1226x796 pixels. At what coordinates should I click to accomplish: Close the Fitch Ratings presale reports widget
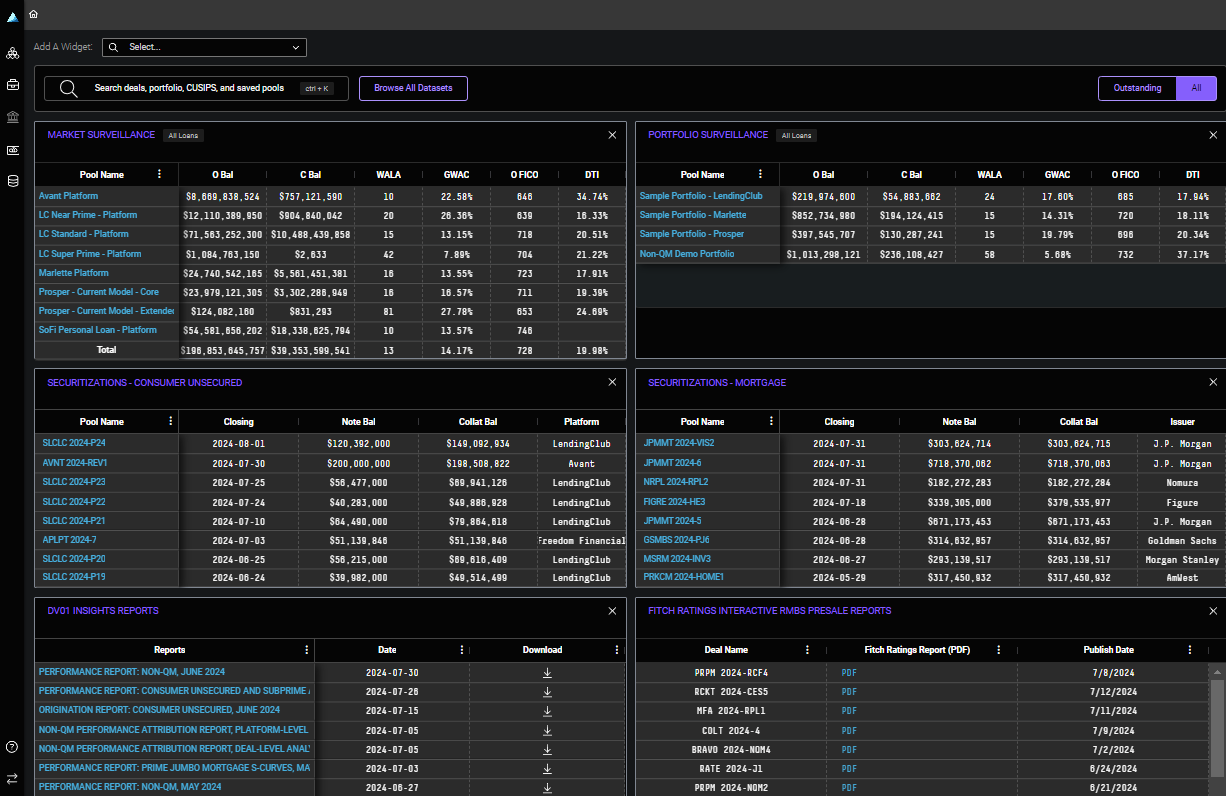click(x=1213, y=611)
